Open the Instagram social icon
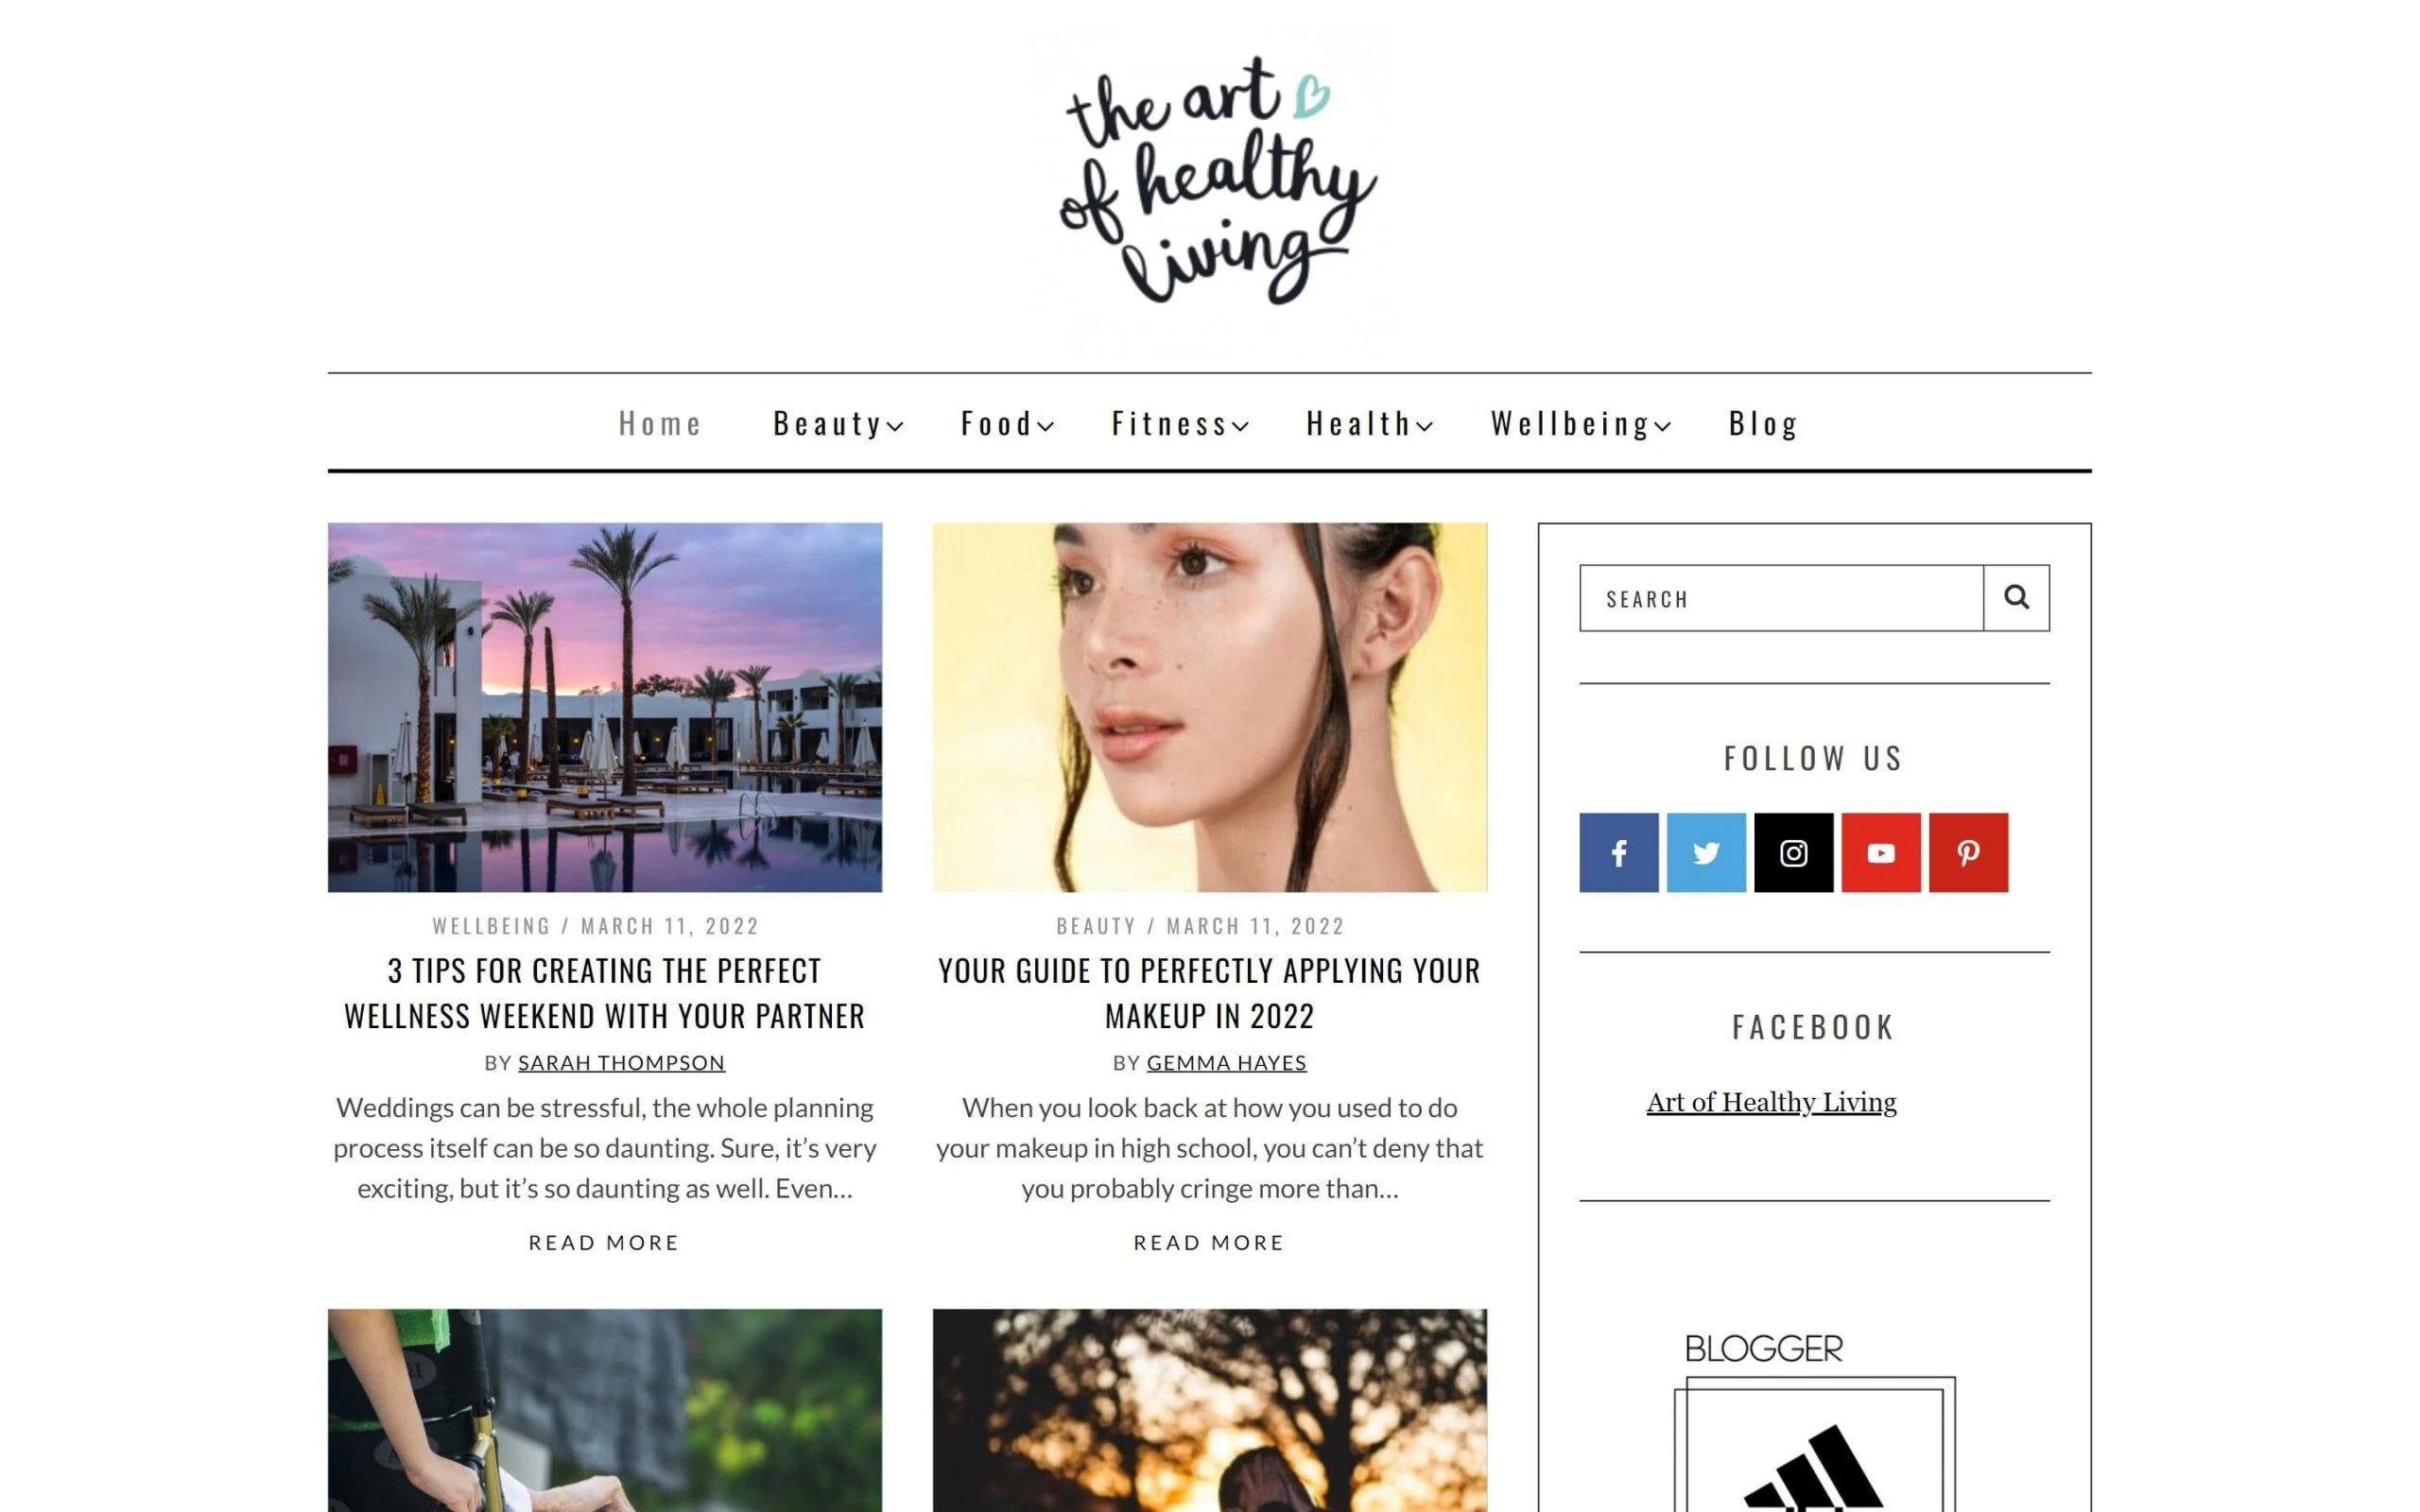This screenshot has width=2420, height=1512. 1793,852
